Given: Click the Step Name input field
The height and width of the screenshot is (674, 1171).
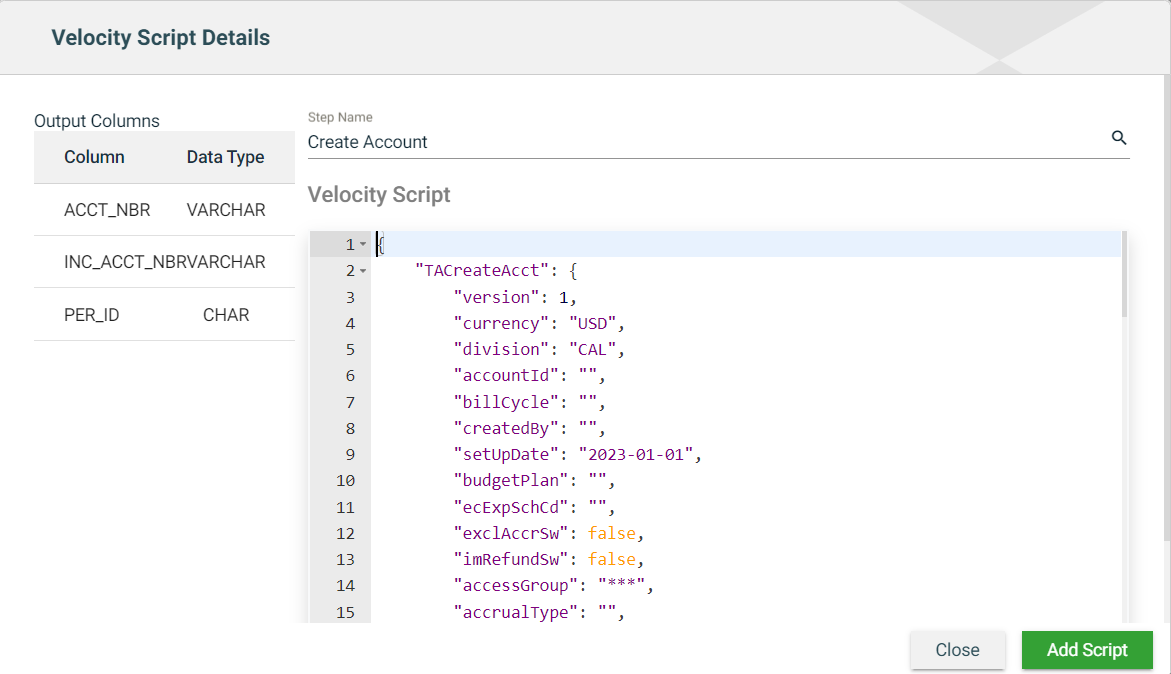Looking at the screenshot, I should (700, 142).
